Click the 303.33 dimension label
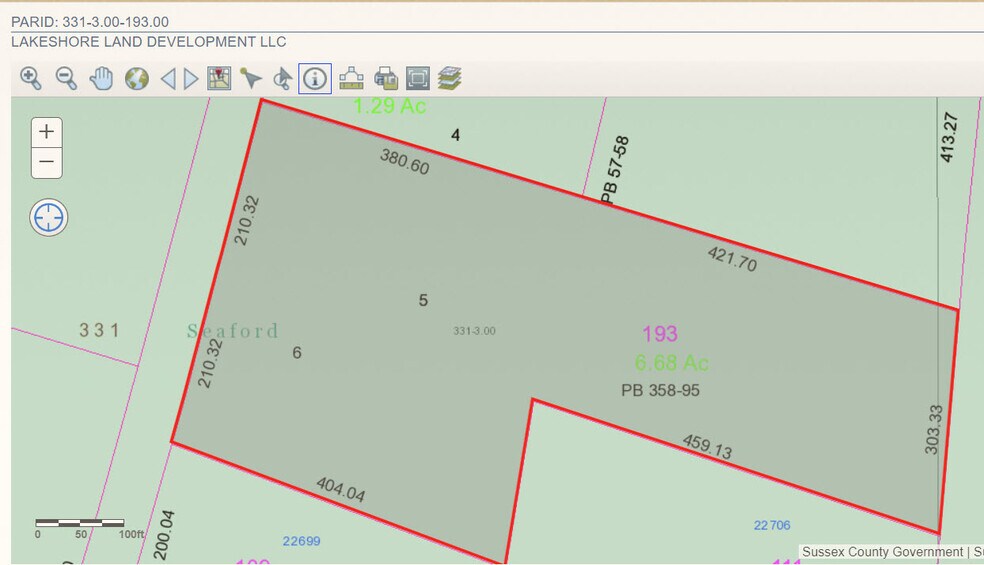This screenshot has height=565, width=984. (x=933, y=429)
